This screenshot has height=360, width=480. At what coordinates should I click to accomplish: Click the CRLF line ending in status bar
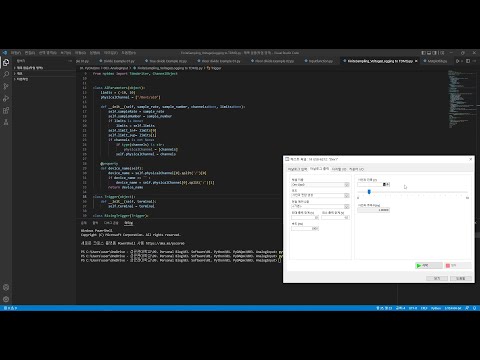[424, 308]
